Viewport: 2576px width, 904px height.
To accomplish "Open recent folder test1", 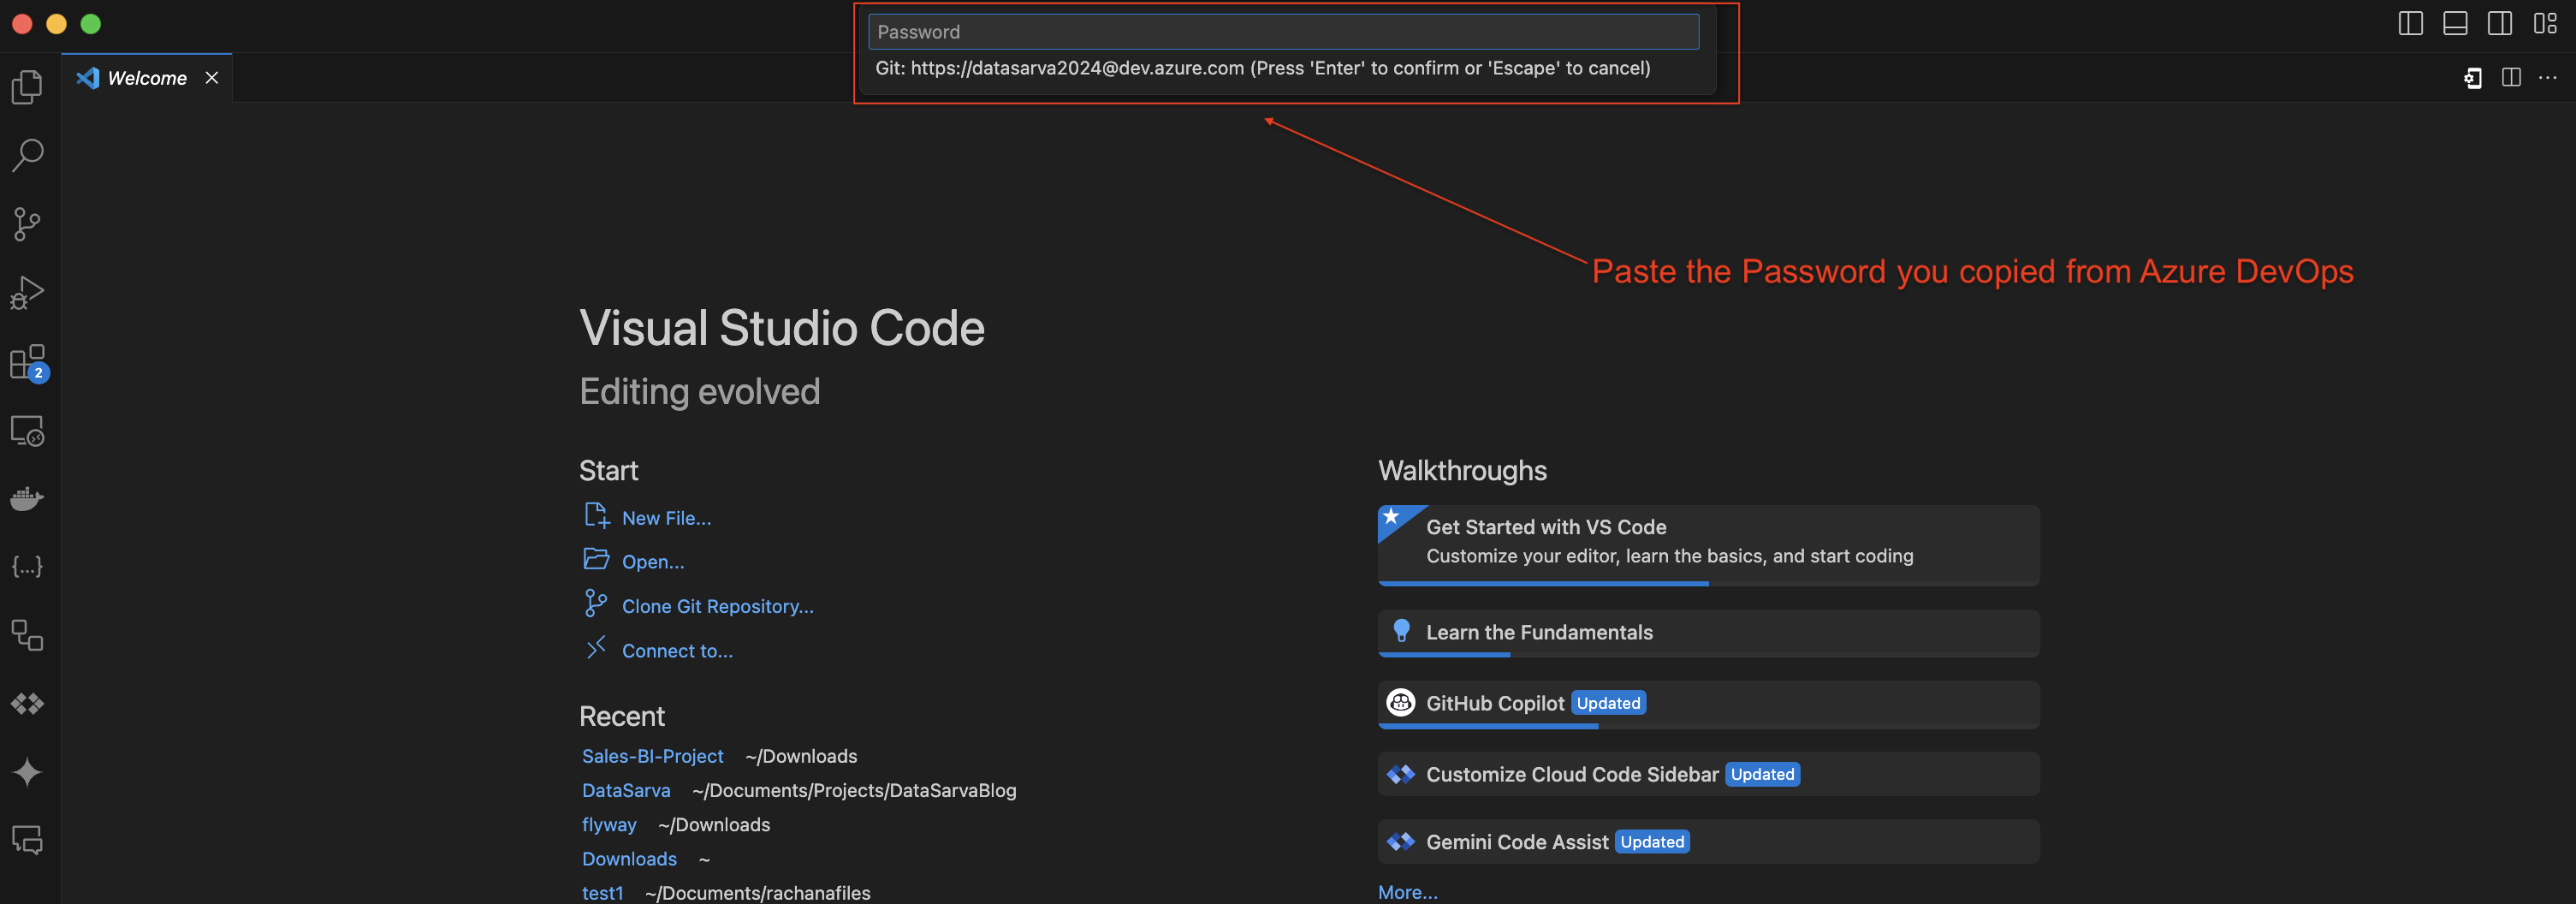I will 602,893.
